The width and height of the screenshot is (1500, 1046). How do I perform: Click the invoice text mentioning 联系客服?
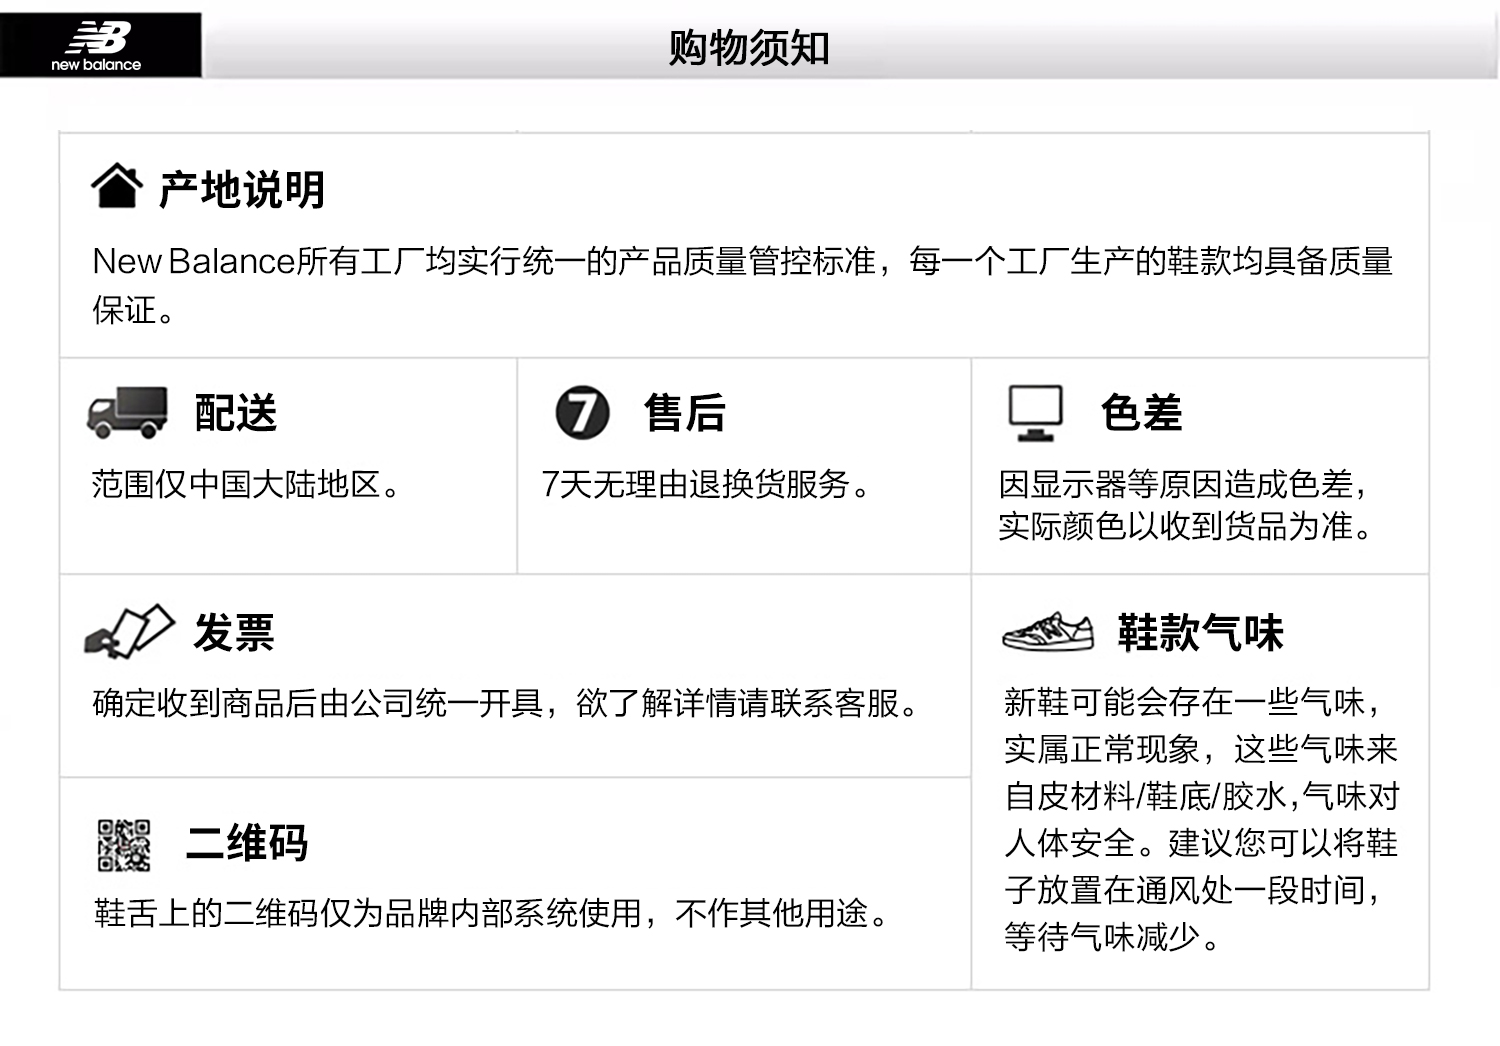pos(506,704)
